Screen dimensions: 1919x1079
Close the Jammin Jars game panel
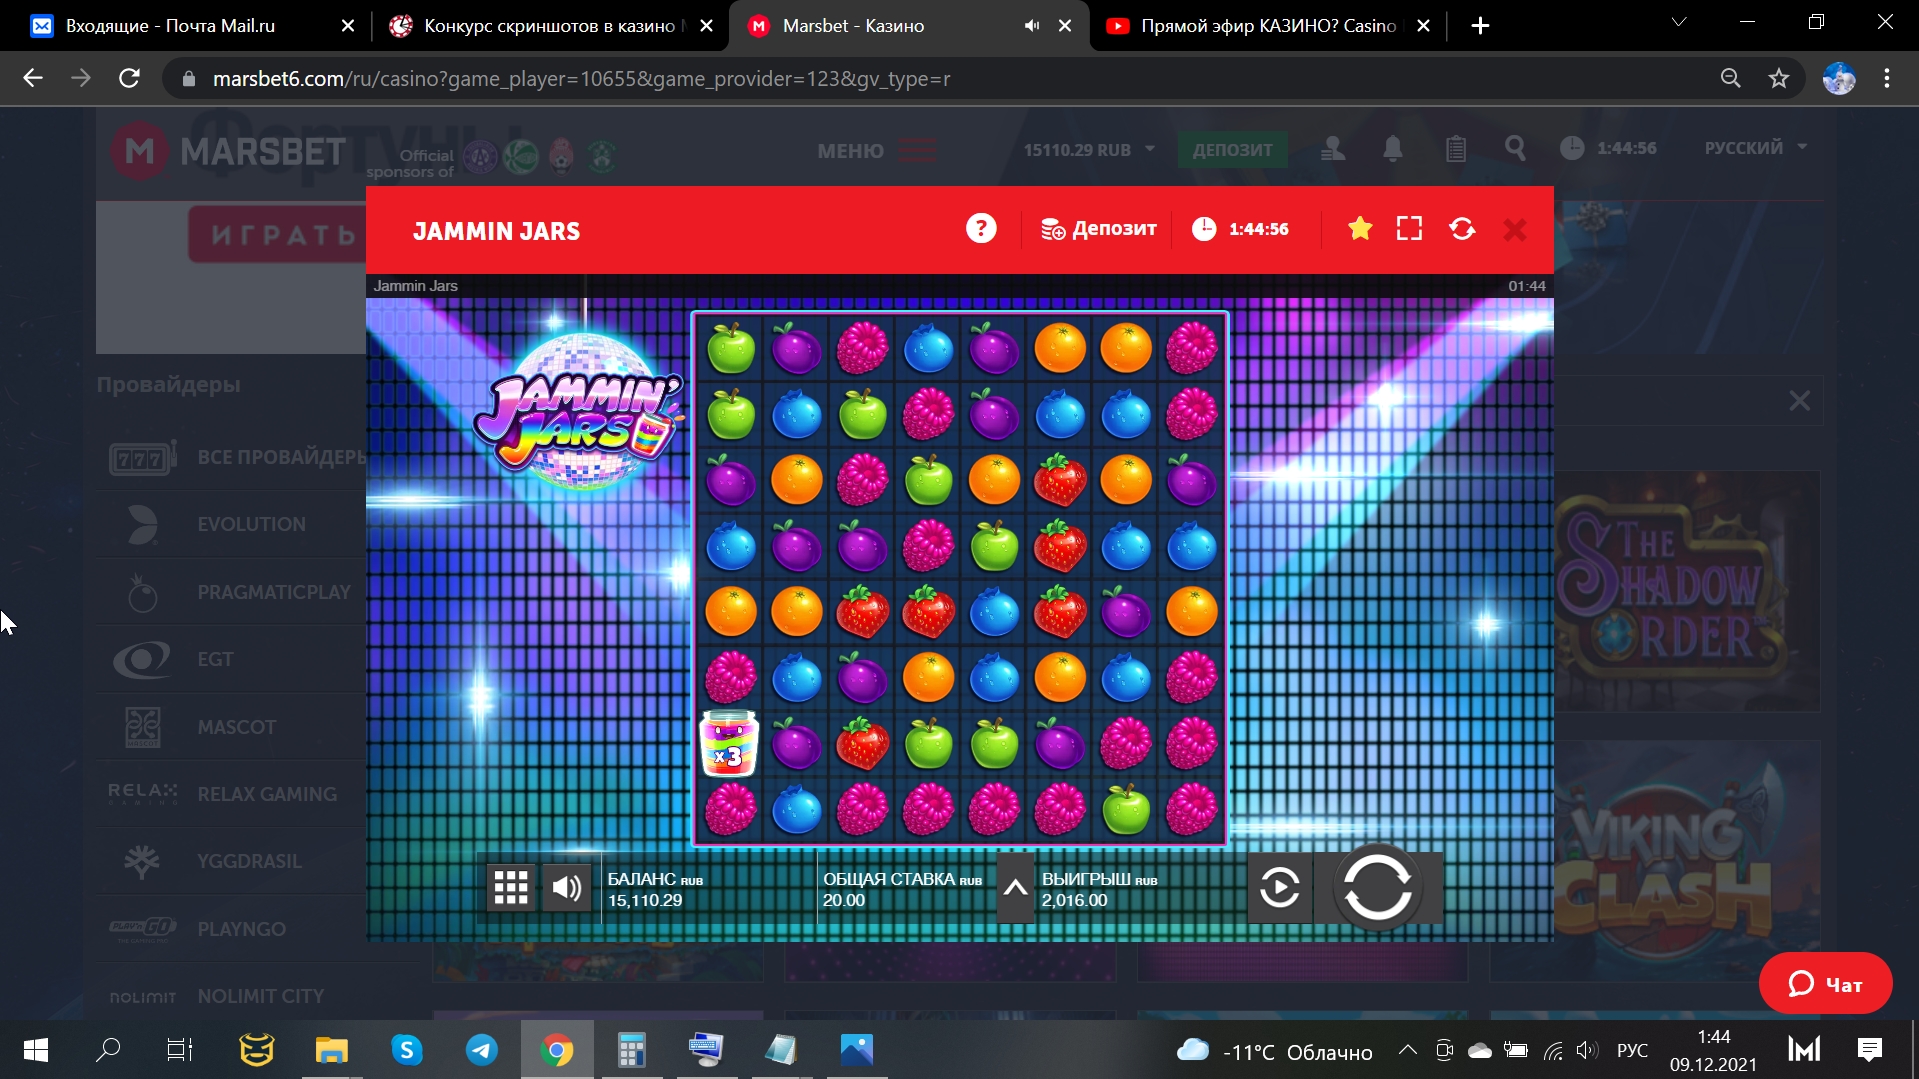[1515, 230]
